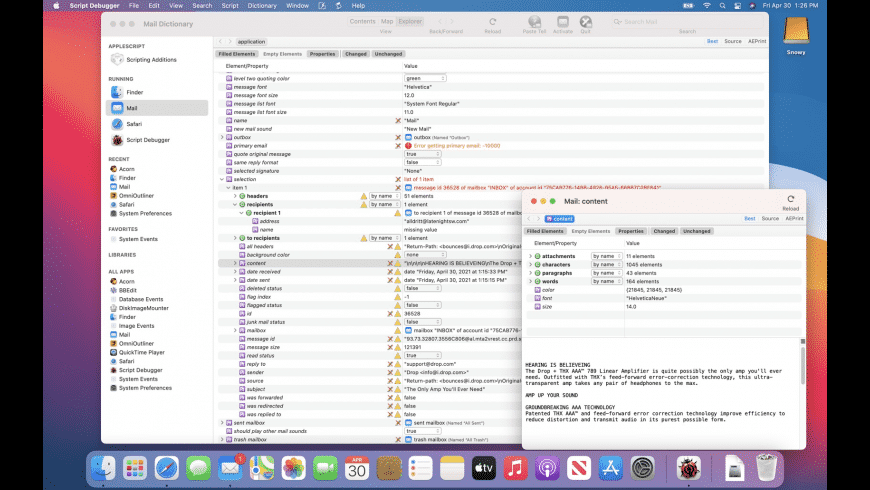This screenshot has height=490, width=870.
Task: Expand the outbox row
Action: tap(222, 137)
